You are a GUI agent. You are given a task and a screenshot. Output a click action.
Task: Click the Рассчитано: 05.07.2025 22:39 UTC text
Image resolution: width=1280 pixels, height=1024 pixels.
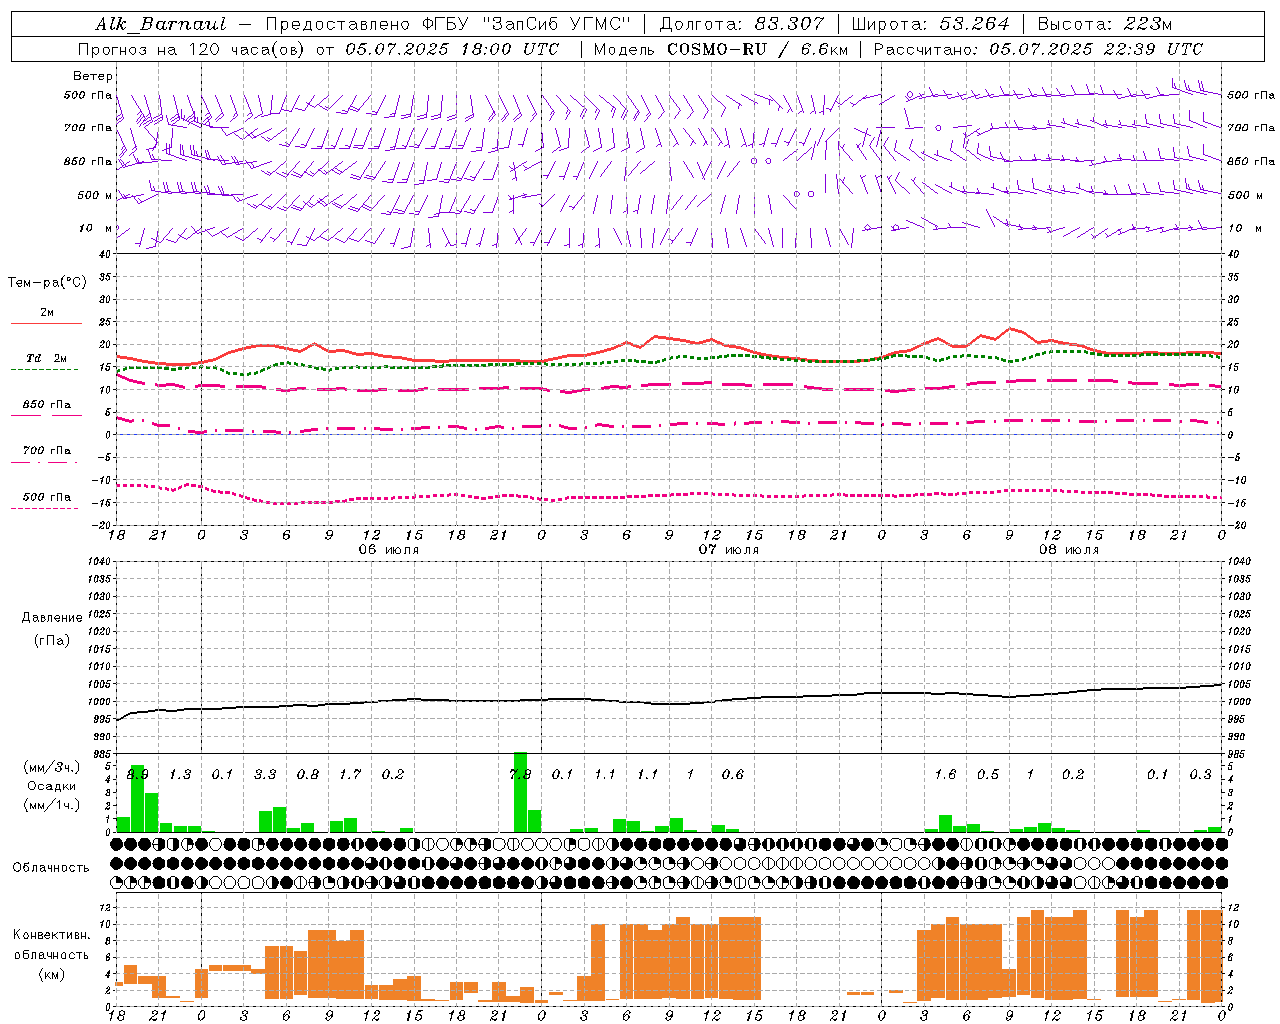[x=1038, y=49]
